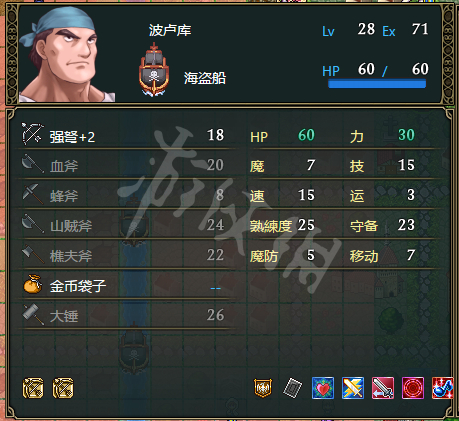Click the red heart skill icon
Screen dimensions: 459x421
(x=323, y=388)
